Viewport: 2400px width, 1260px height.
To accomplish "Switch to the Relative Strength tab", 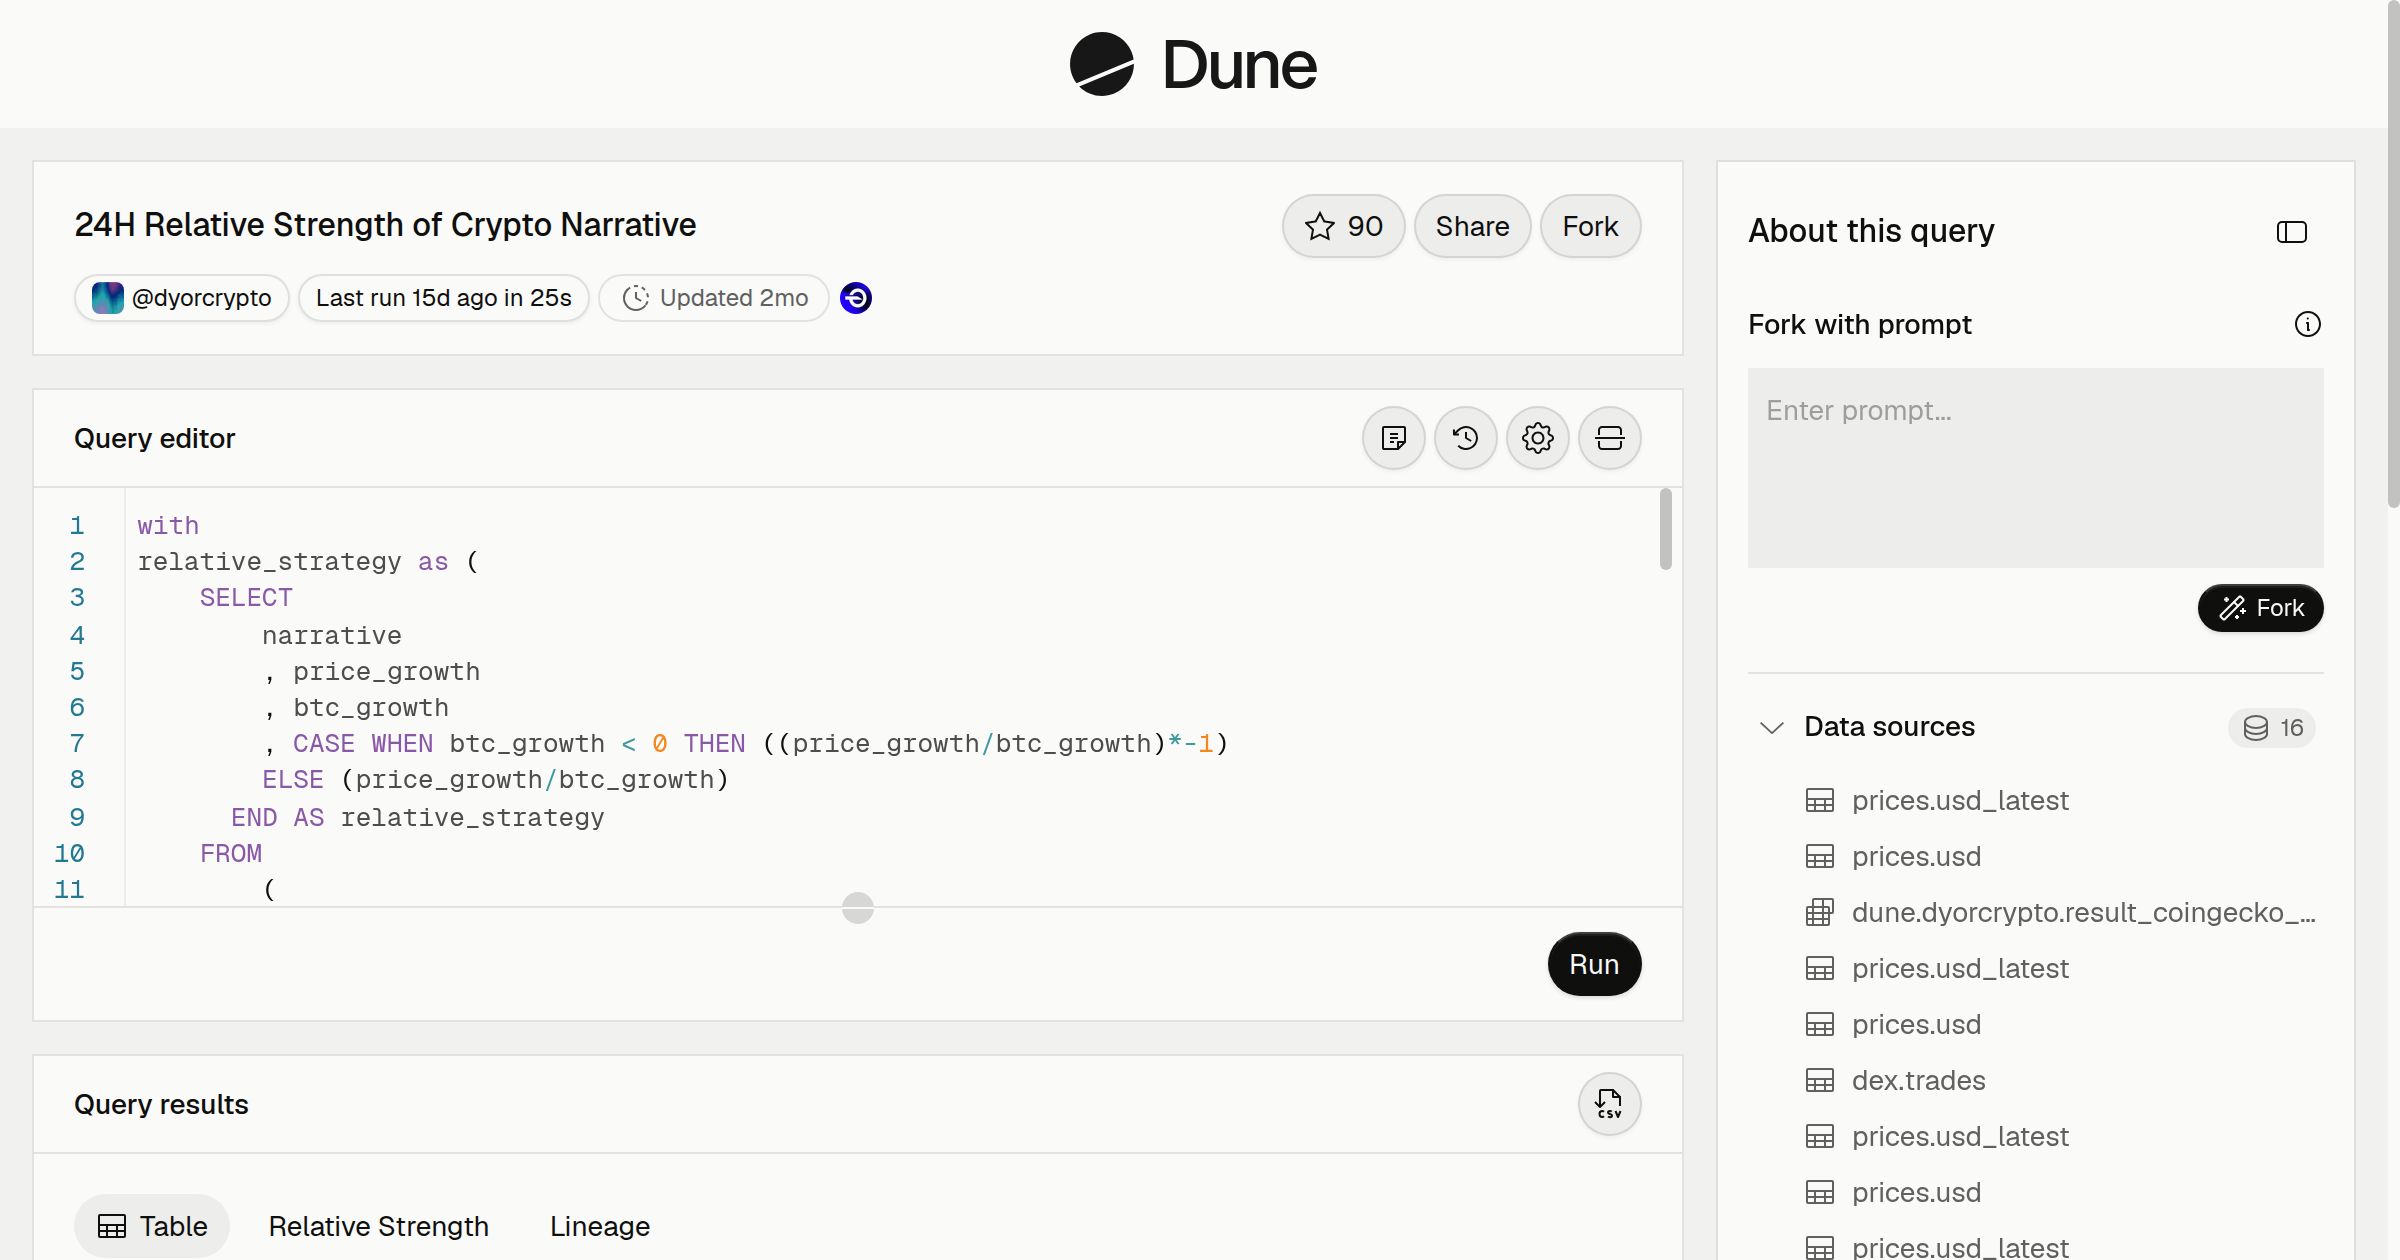I will pos(379,1226).
